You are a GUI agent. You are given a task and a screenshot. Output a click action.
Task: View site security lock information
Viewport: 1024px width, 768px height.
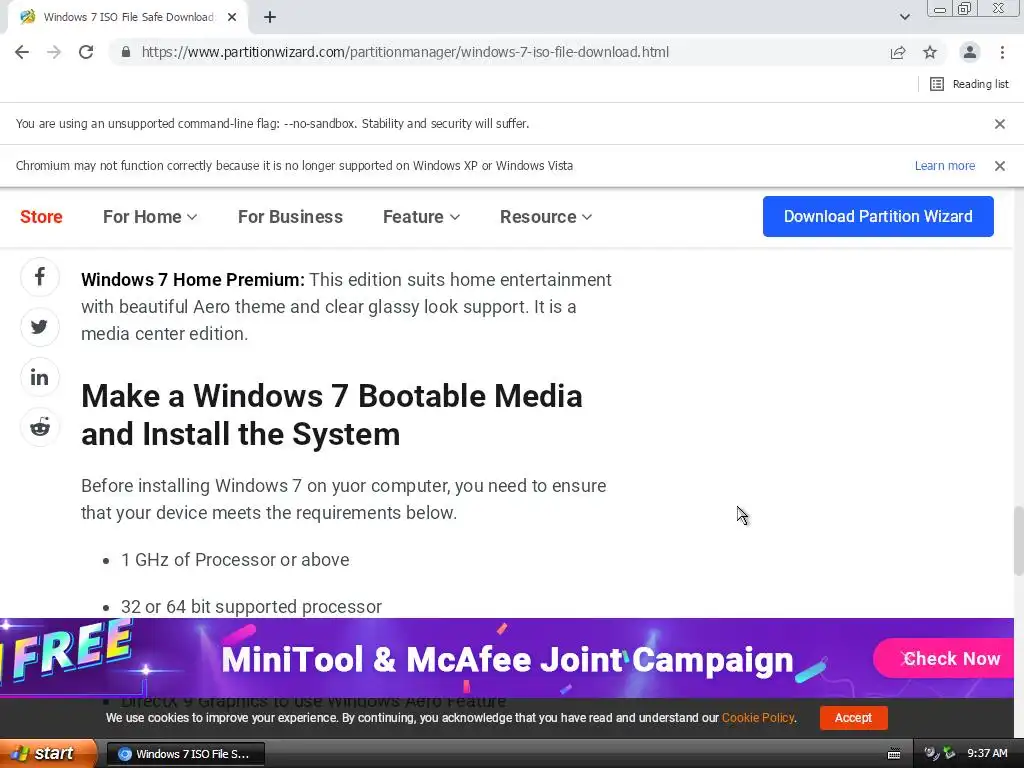click(126, 52)
